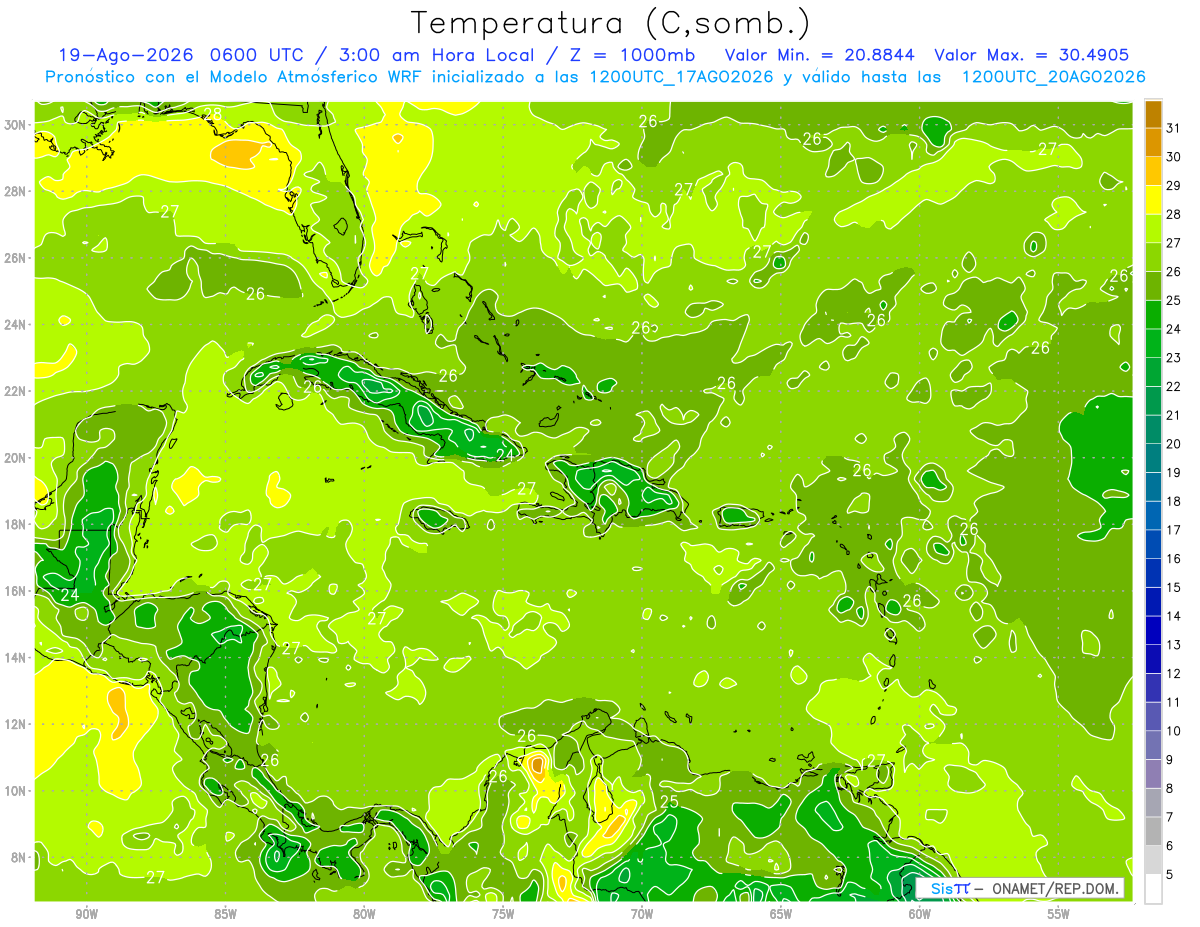
Task: Click color scale value 12
Action: [1174, 673]
